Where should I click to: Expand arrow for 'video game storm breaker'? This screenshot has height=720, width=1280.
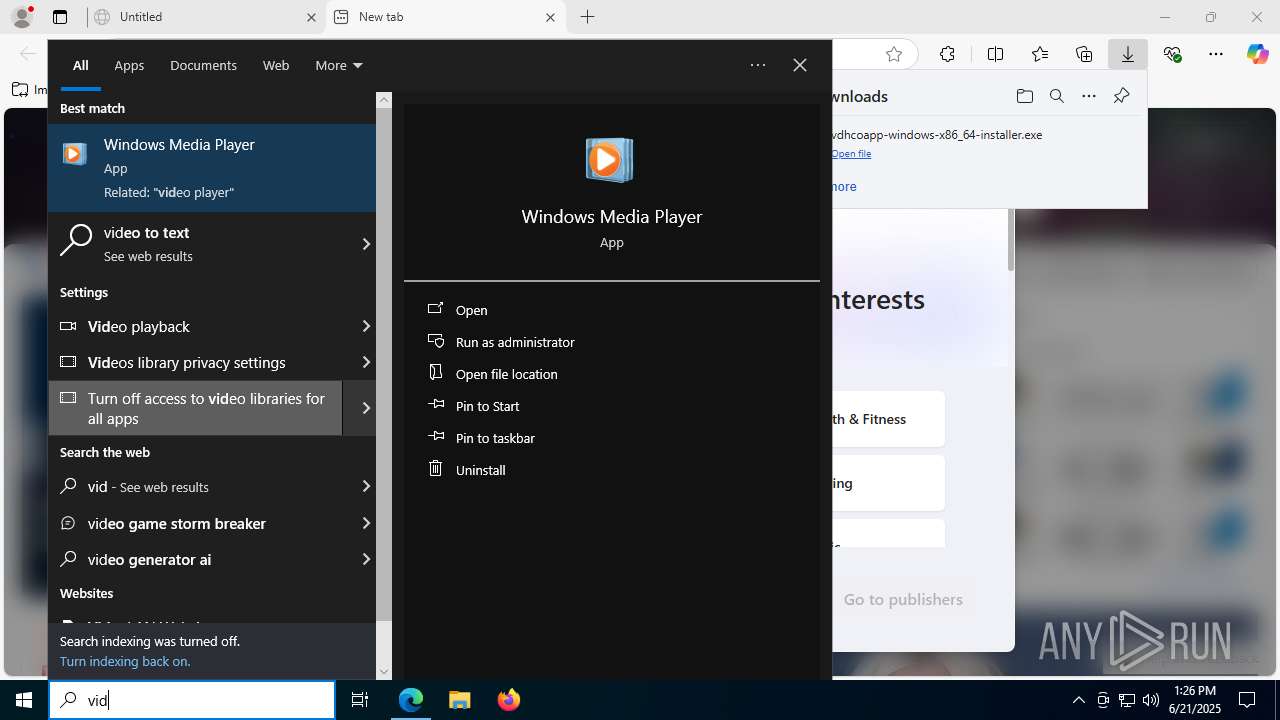click(x=366, y=523)
